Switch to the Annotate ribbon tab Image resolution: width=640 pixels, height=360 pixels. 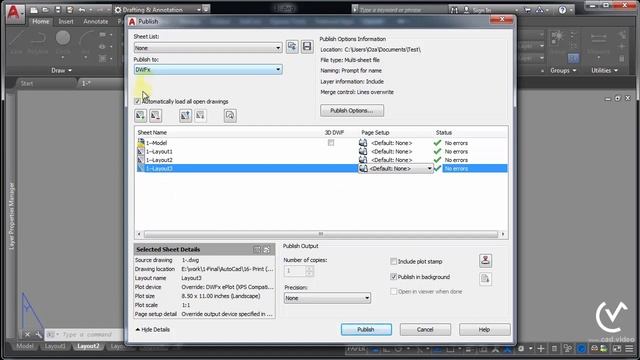point(96,21)
